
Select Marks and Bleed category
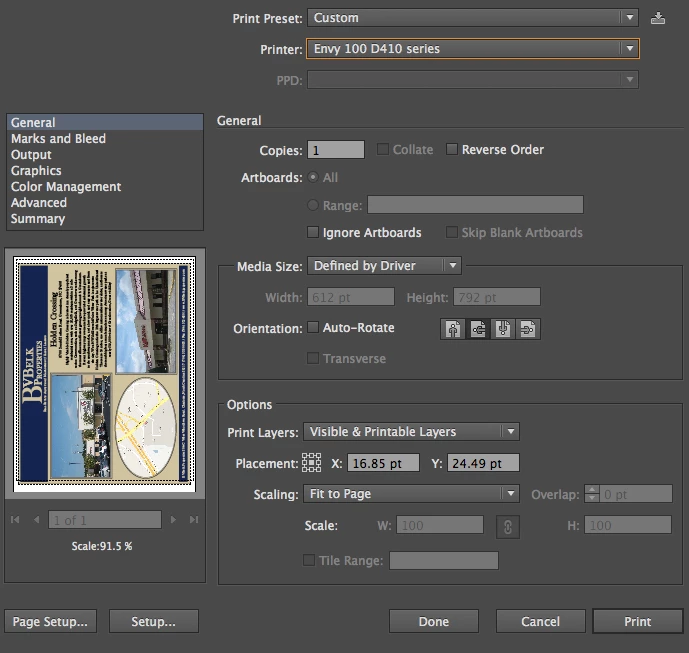click(105, 138)
